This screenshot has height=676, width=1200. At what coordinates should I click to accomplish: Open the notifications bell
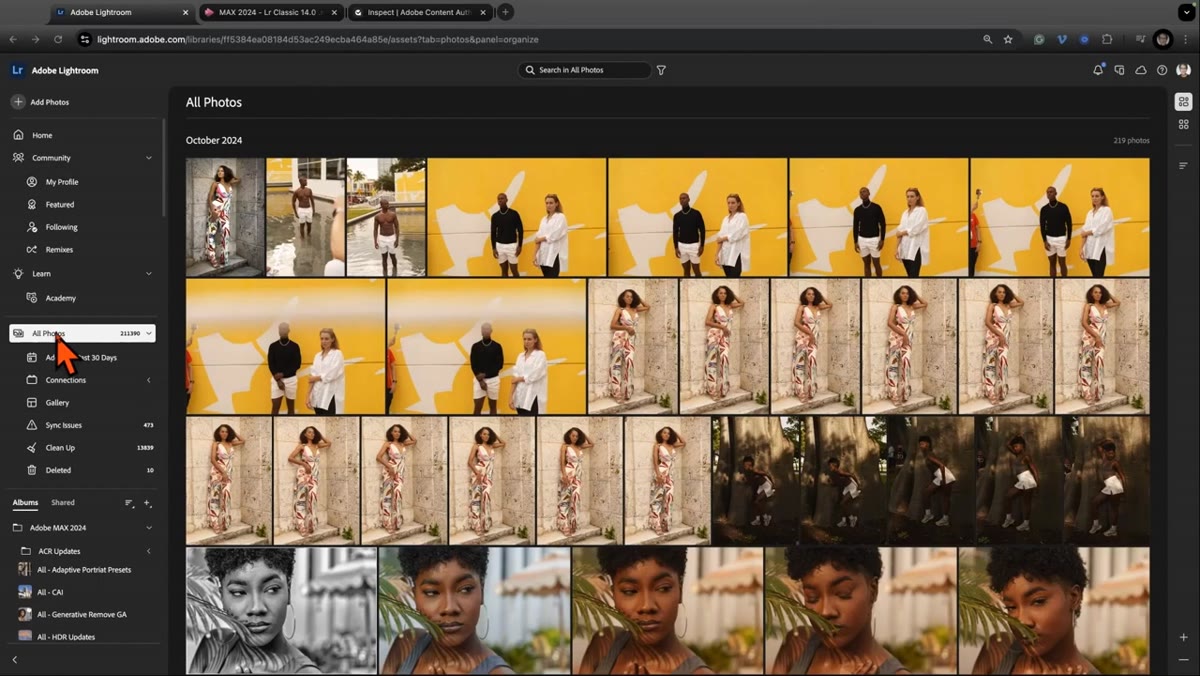click(x=1098, y=70)
